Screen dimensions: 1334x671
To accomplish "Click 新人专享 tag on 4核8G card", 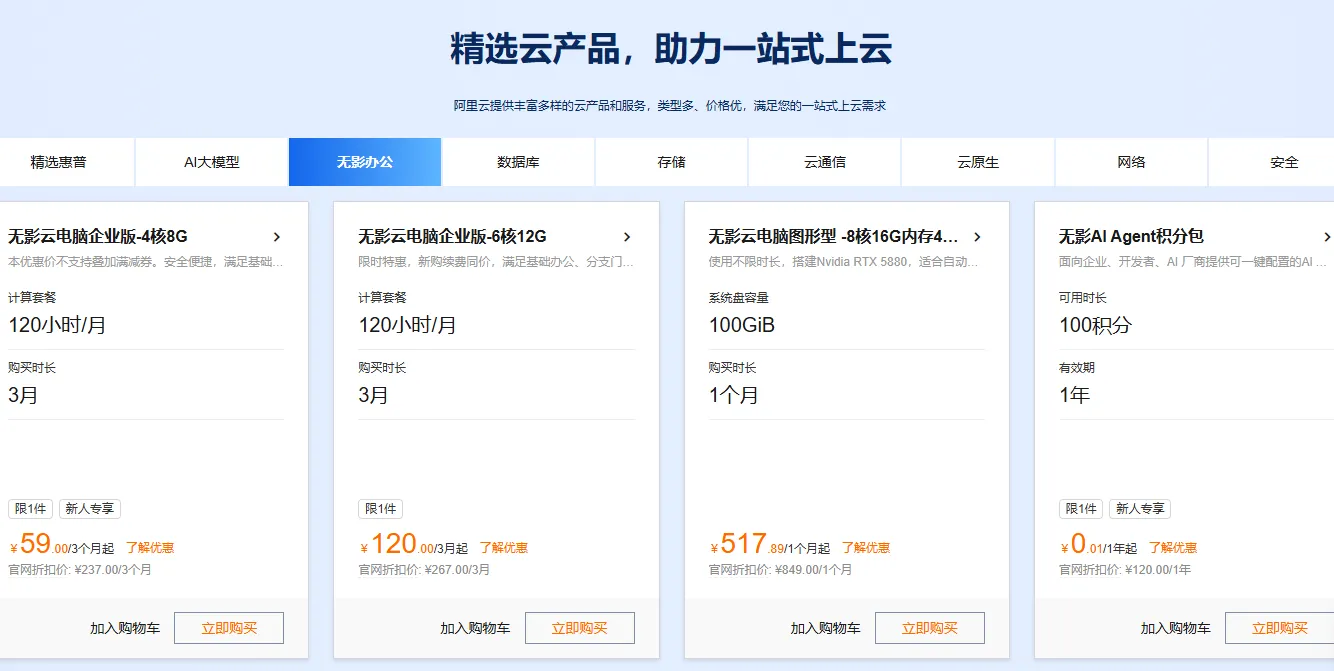I will 90,509.
